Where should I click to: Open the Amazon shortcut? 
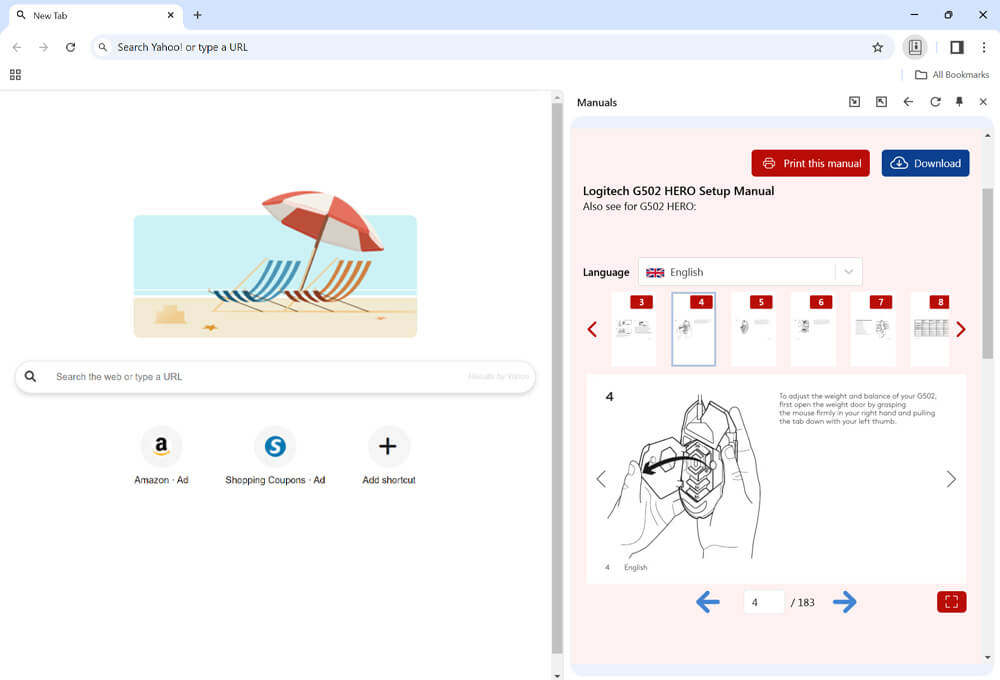coord(161,455)
